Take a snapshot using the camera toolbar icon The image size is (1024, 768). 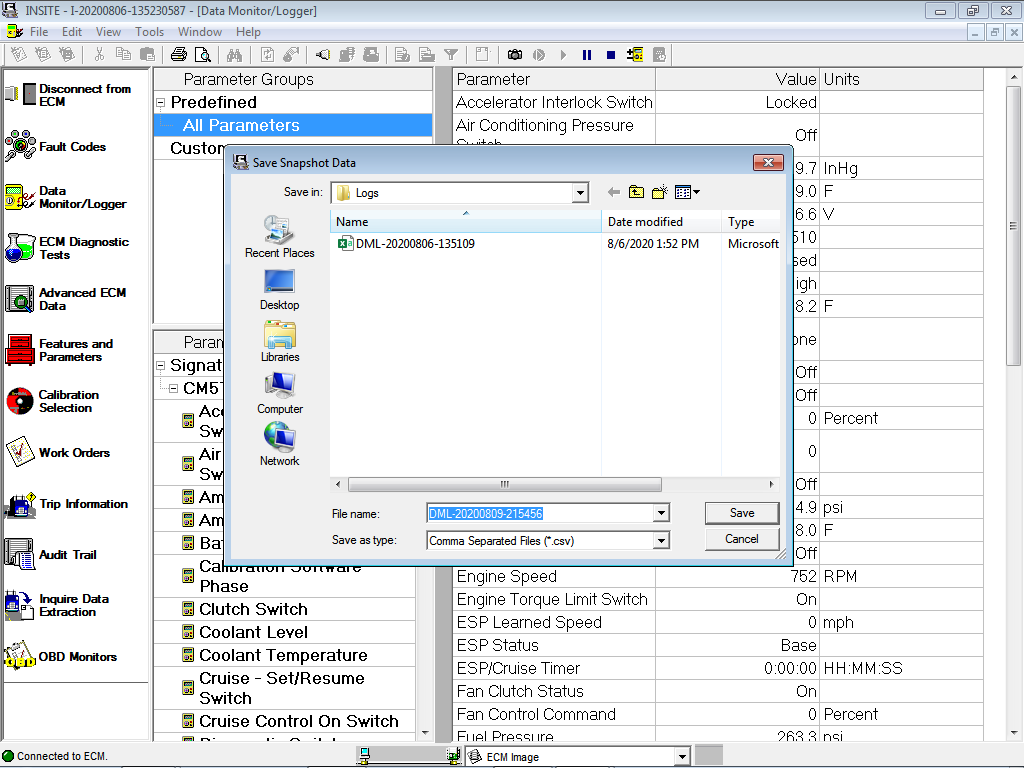(514, 55)
